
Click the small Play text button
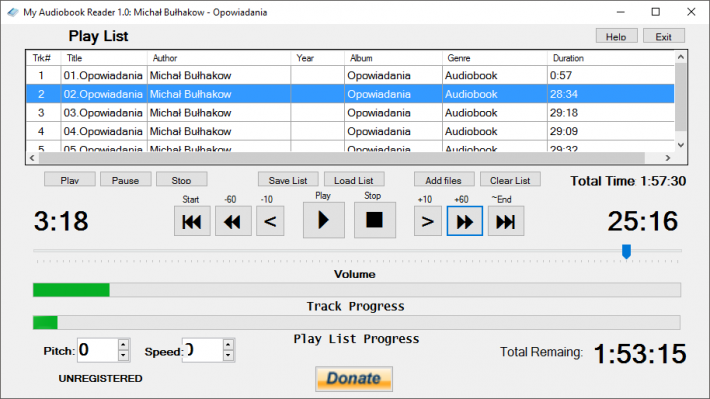point(70,180)
